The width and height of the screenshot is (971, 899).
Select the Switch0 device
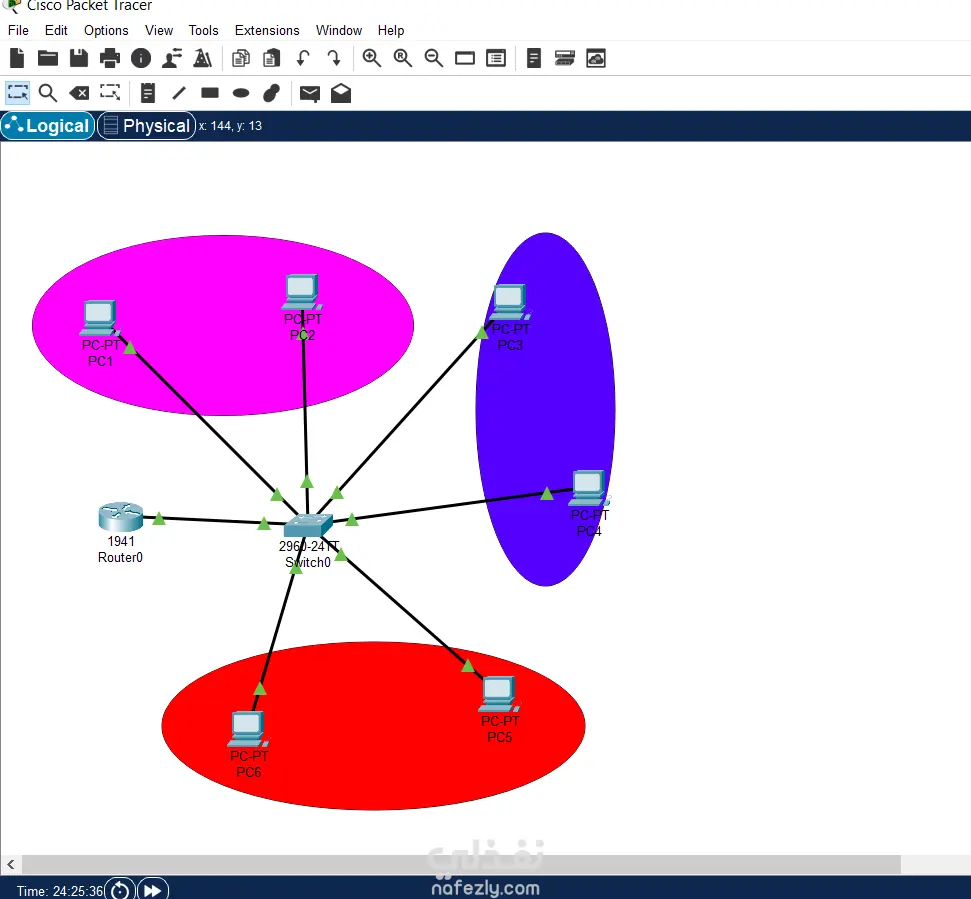308,525
